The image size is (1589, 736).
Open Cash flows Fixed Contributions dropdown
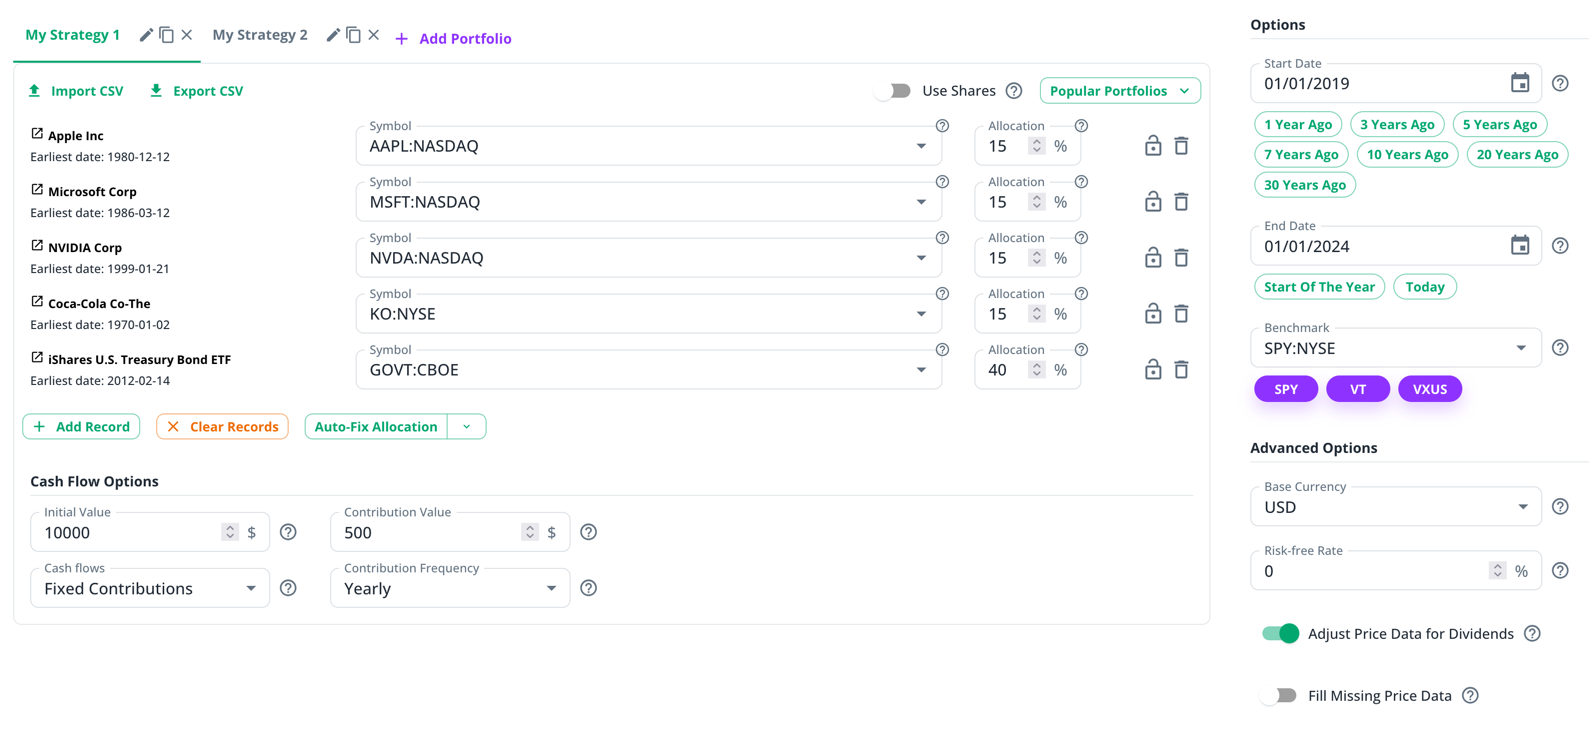[x=150, y=589]
